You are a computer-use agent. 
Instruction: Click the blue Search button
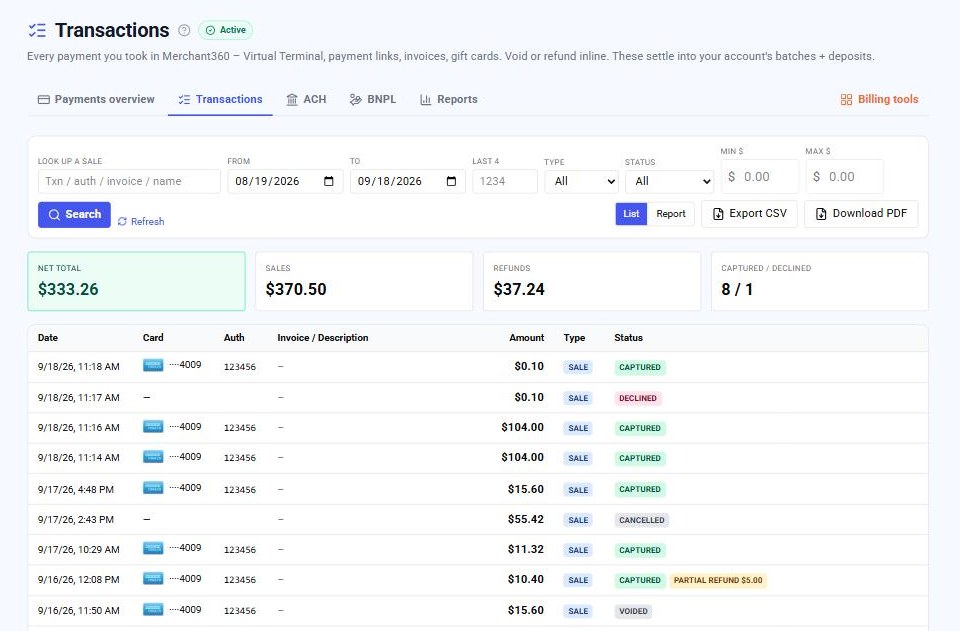(74, 214)
